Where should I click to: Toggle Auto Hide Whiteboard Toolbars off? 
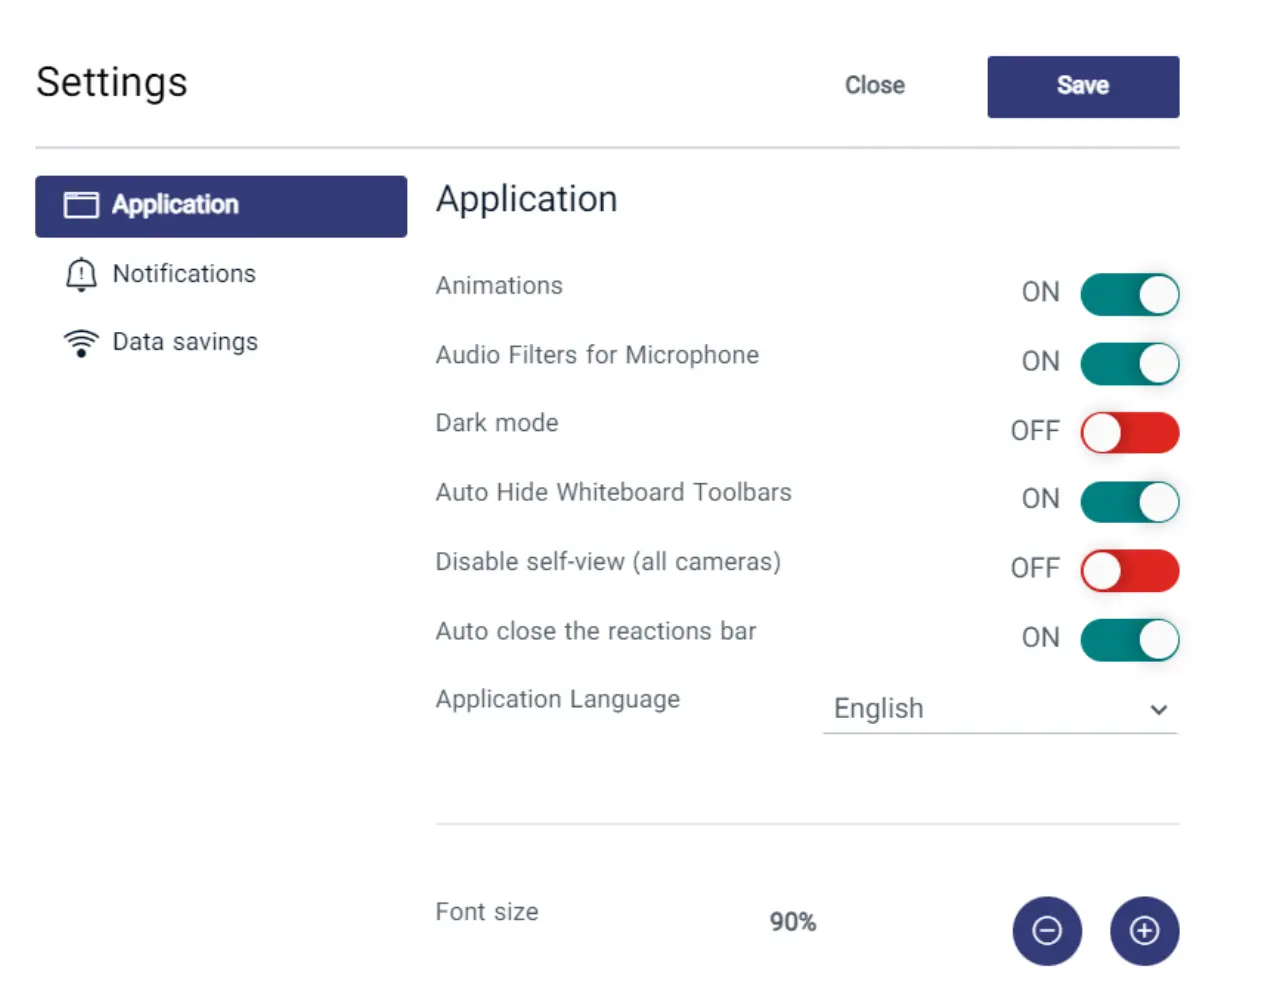pyautogui.click(x=1129, y=502)
